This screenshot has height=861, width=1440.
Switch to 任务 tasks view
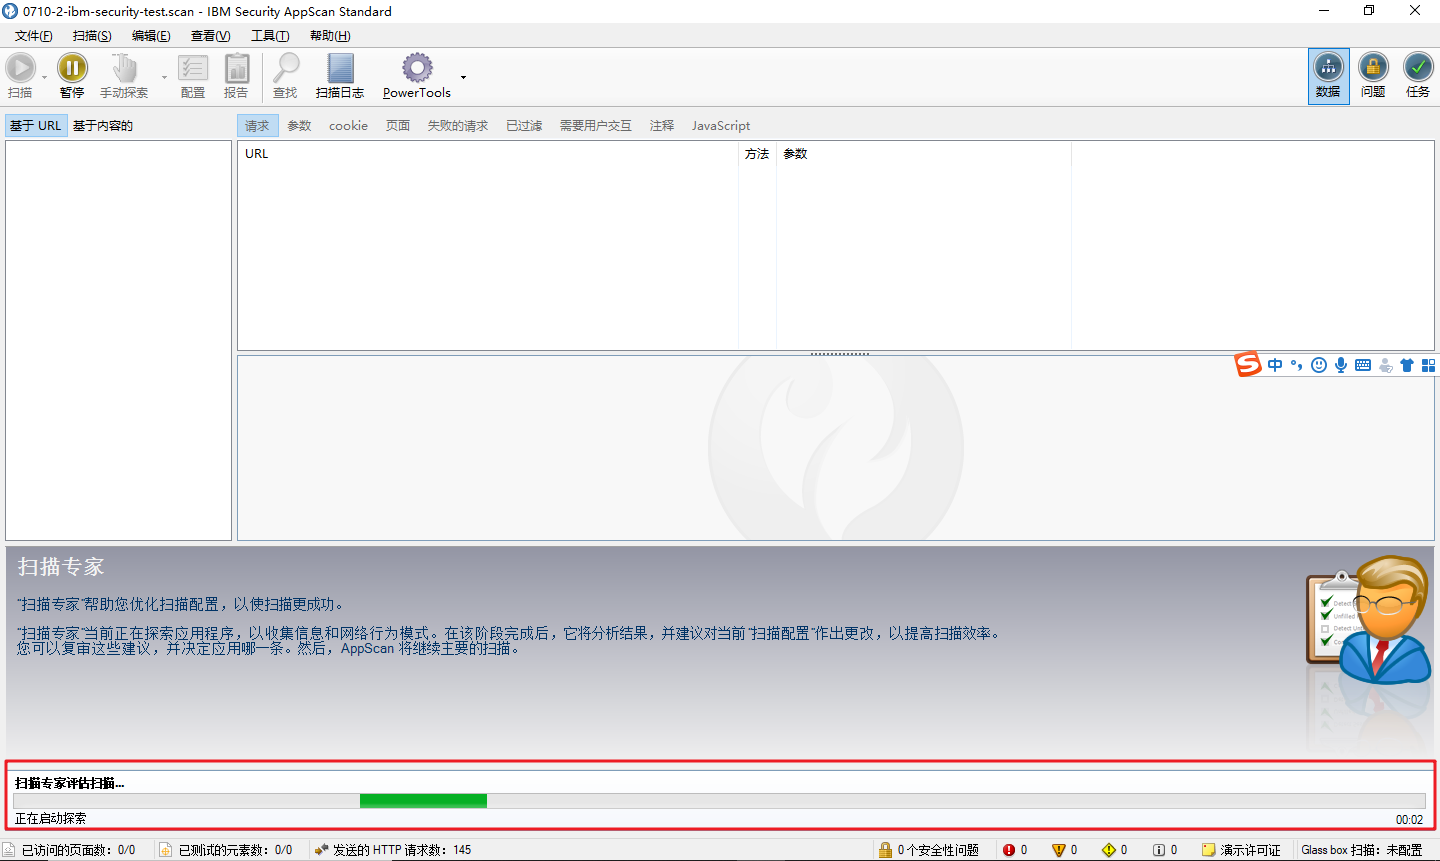1418,76
